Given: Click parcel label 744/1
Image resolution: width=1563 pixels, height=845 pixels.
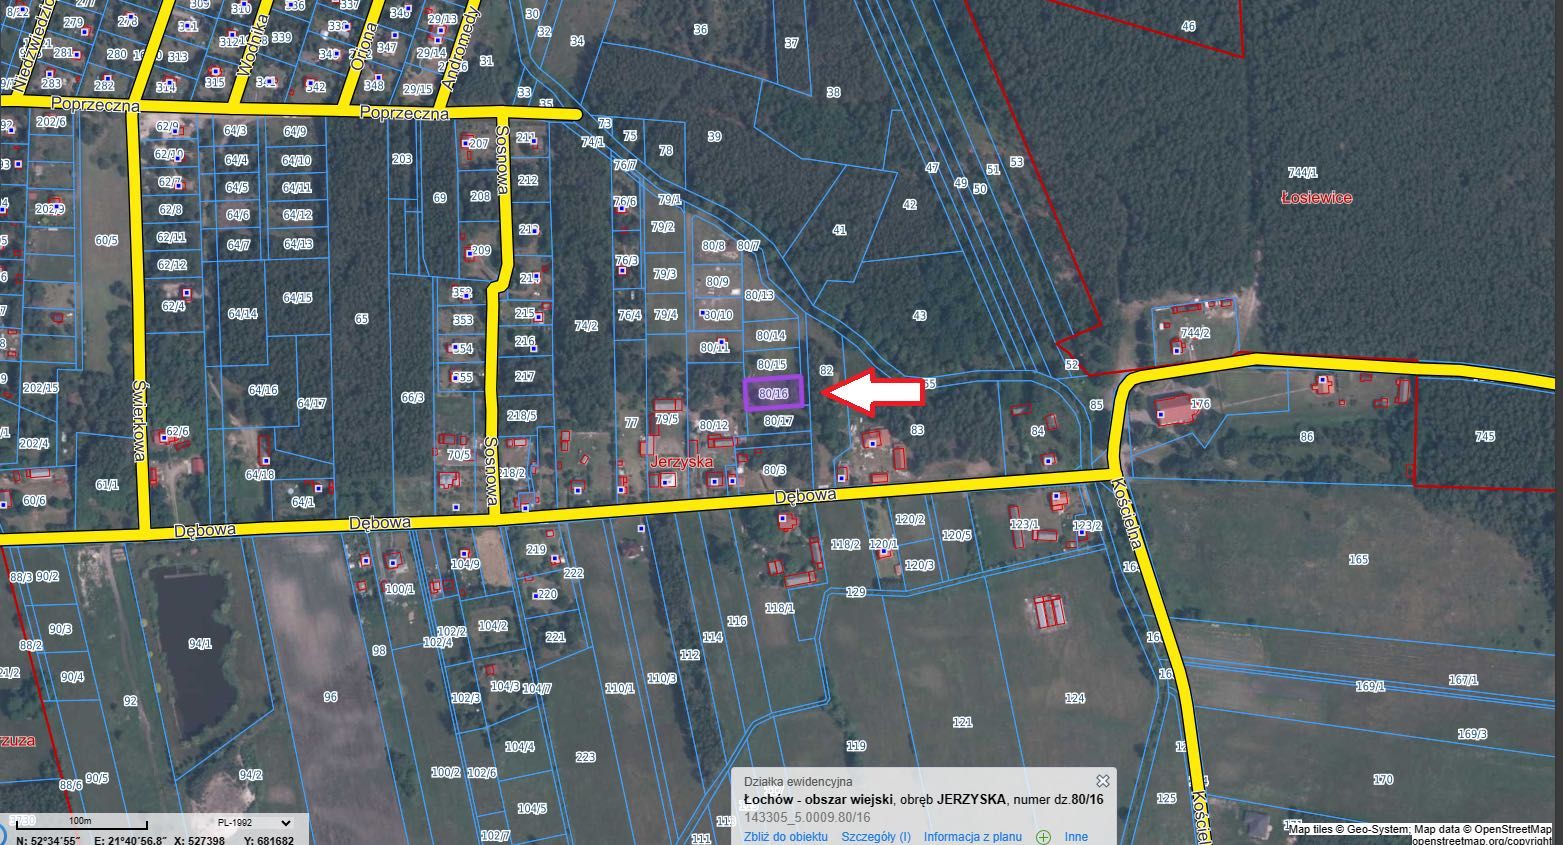Looking at the screenshot, I should [x=1302, y=172].
